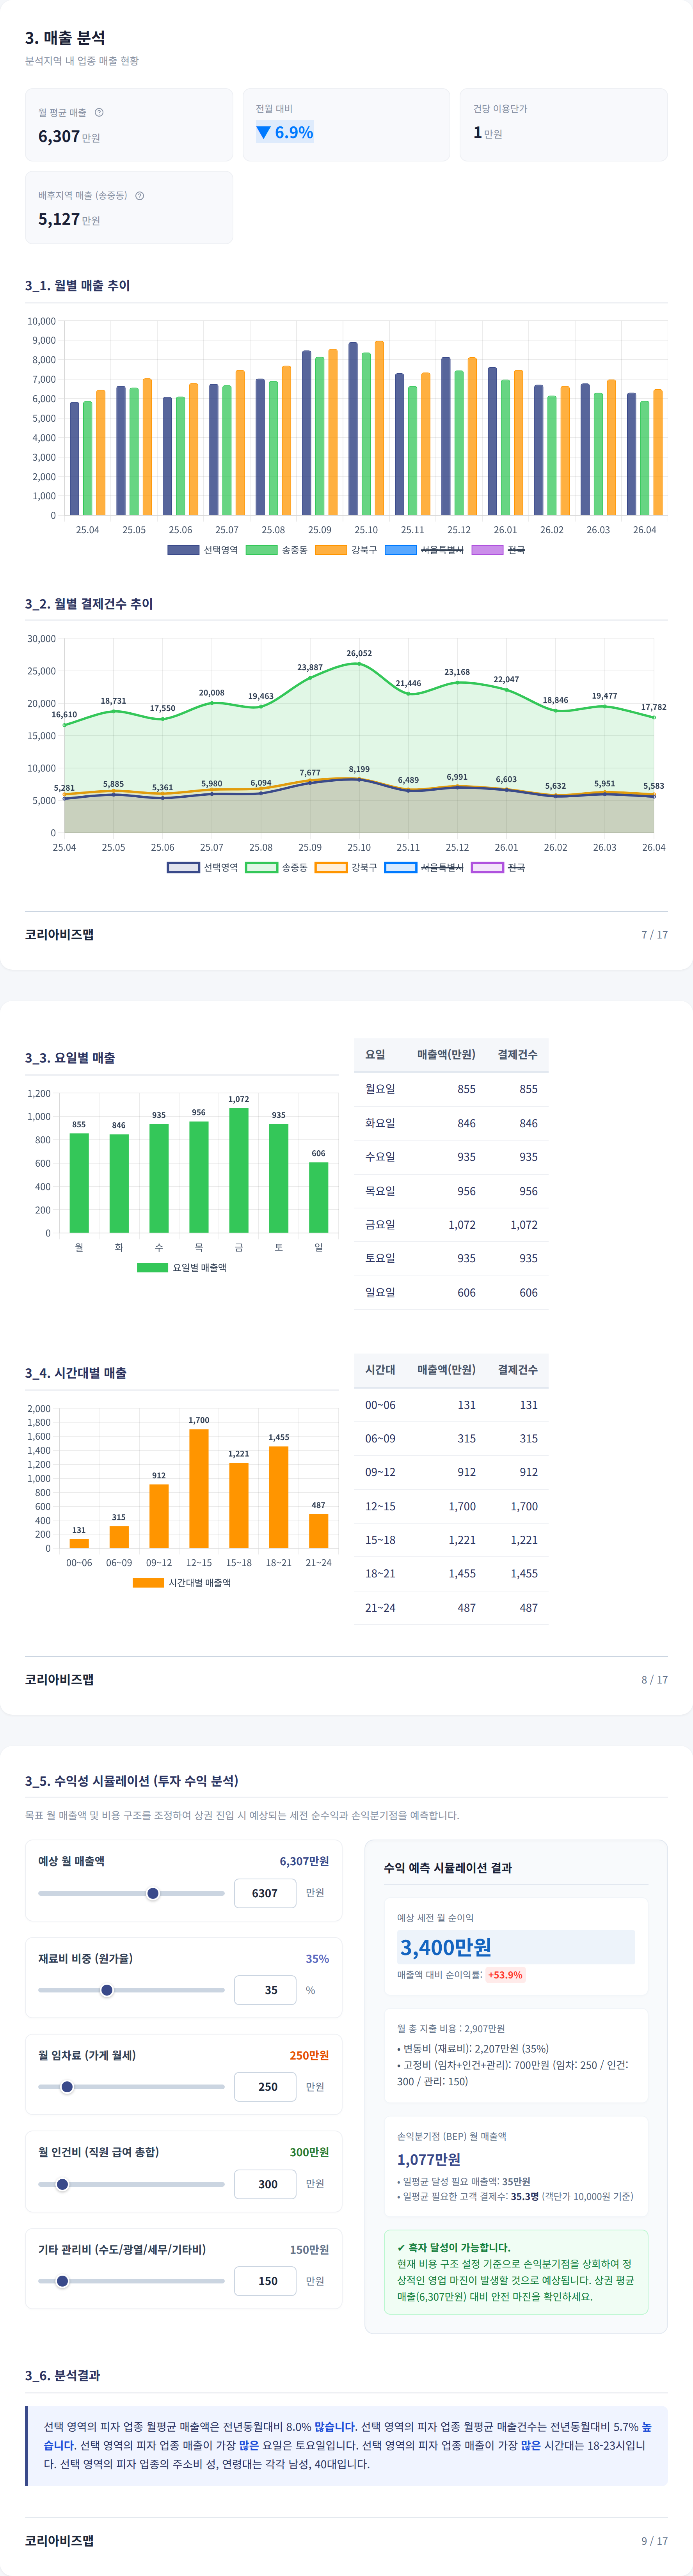The image size is (693, 2576).
Task: Toggle 선택영역 legend in monthly sales chart
Action: point(203,550)
